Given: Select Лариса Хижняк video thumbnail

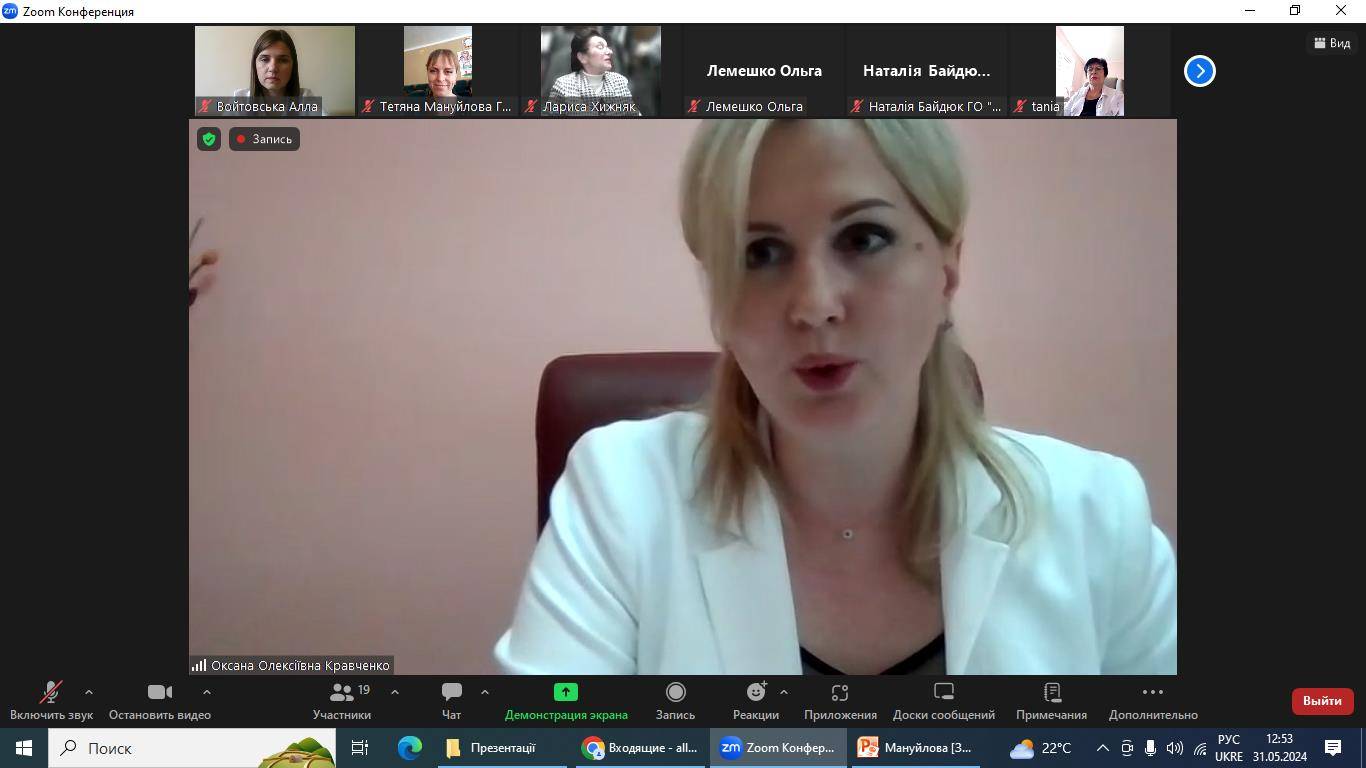Looking at the screenshot, I should [x=601, y=71].
